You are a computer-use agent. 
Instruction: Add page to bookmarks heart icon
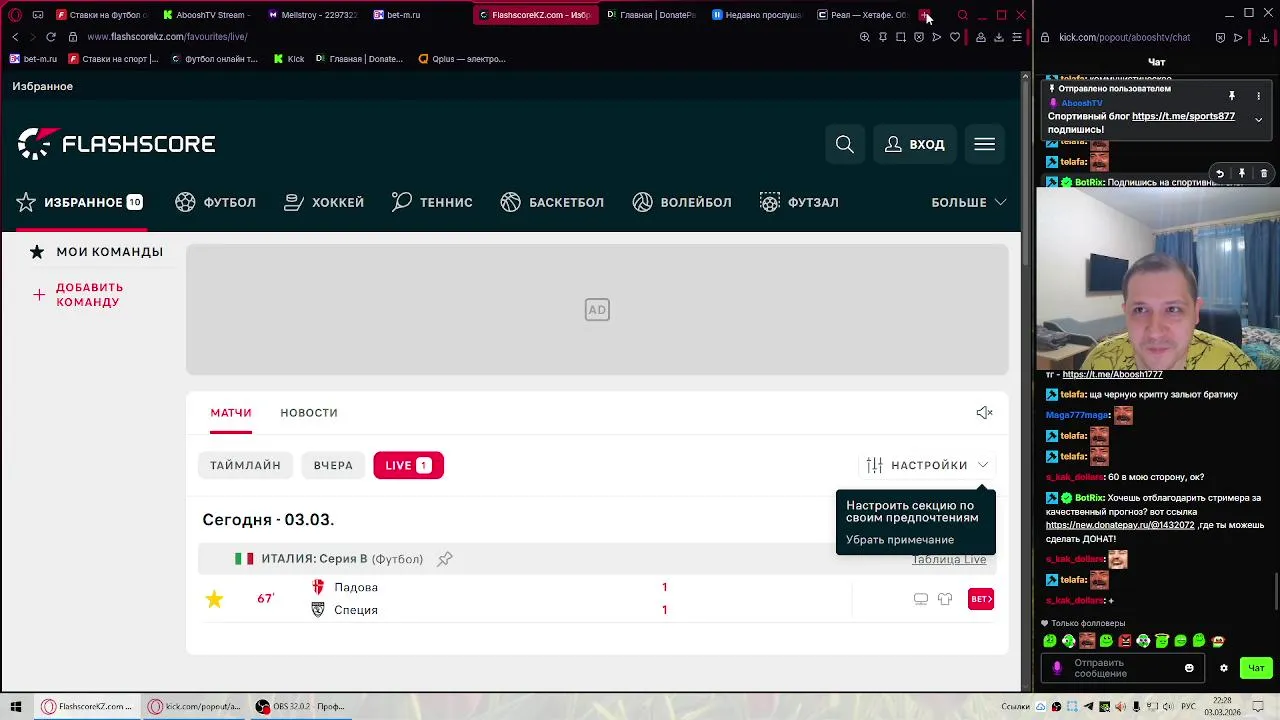[955, 37]
